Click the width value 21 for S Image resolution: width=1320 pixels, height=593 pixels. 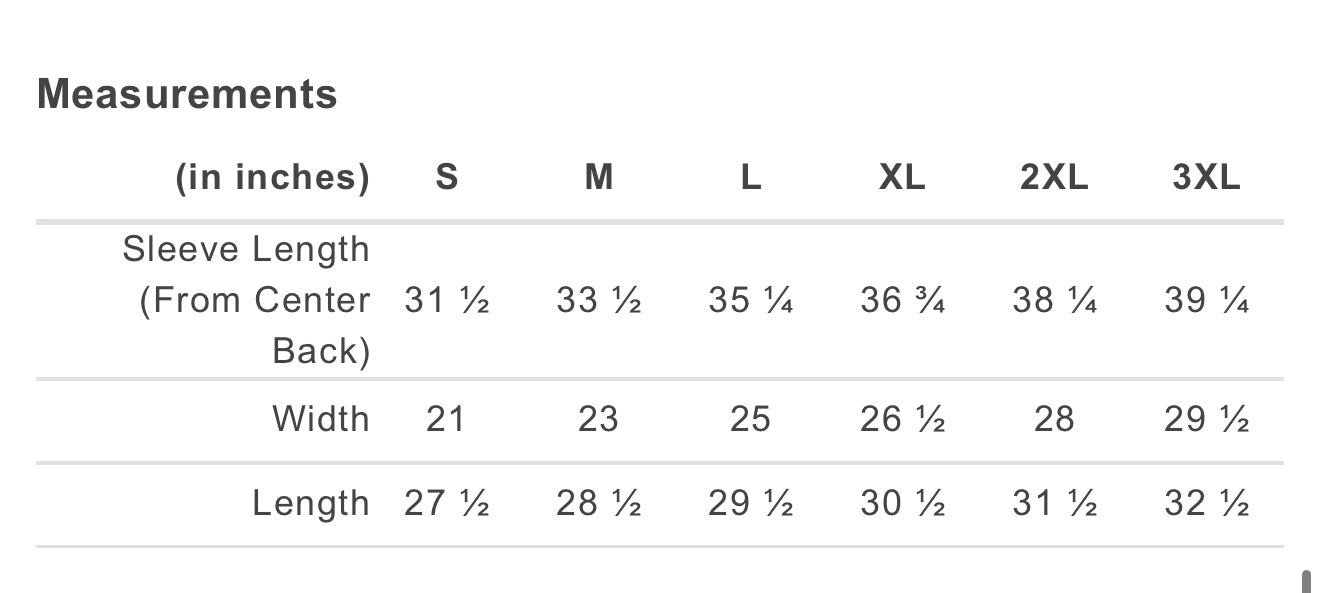447,419
